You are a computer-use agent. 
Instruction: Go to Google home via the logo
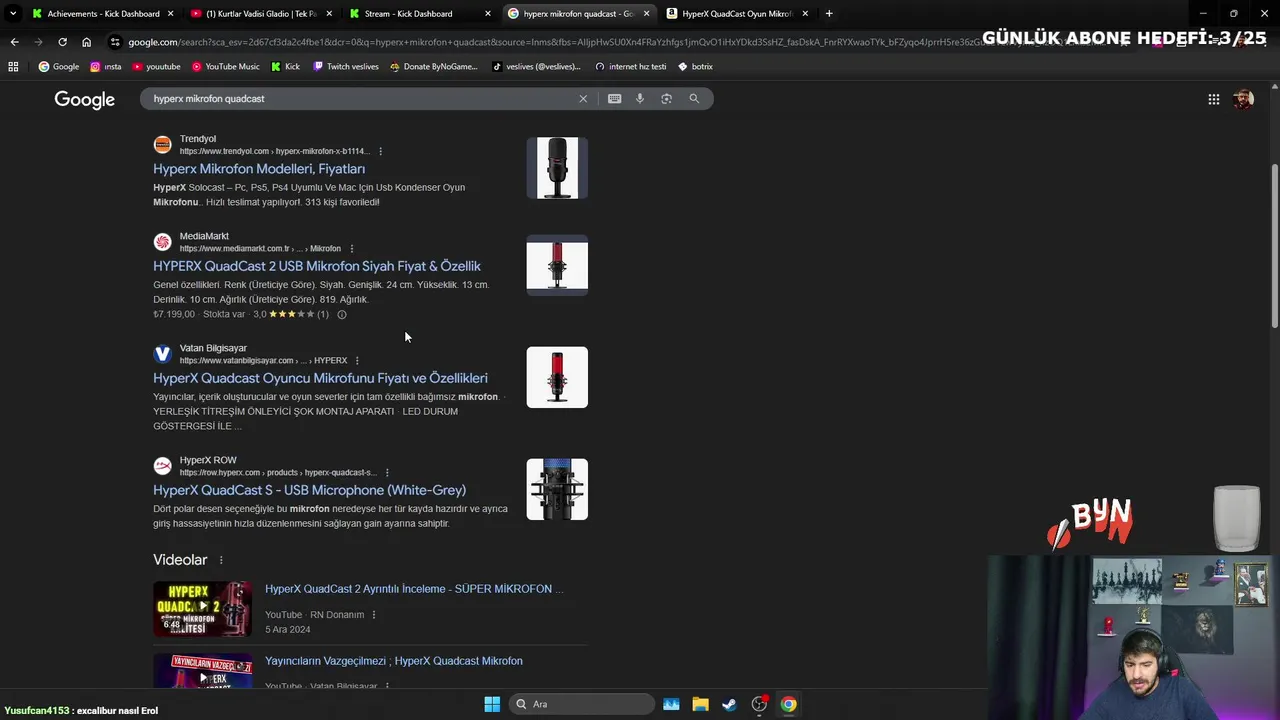(x=85, y=99)
